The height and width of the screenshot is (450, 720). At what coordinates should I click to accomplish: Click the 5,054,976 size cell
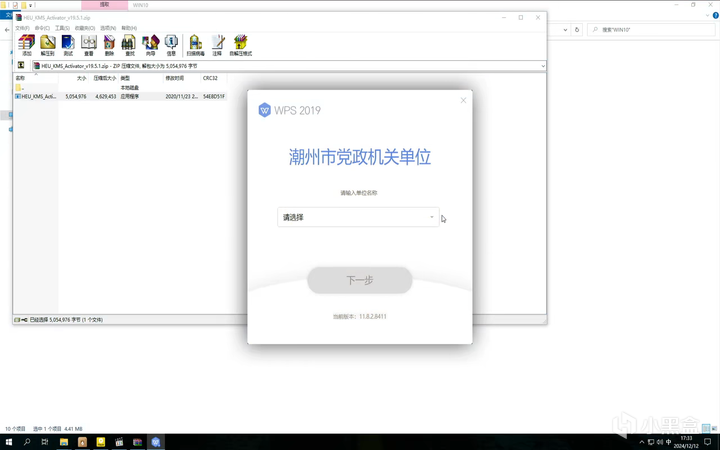76,96
